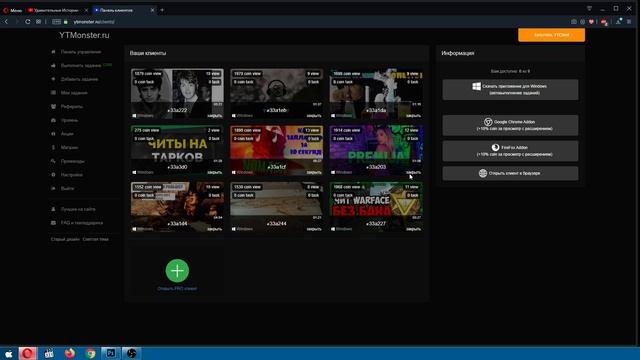Open 'Акции' in the sidebar
640x360 pixels.
pos(67,134)
